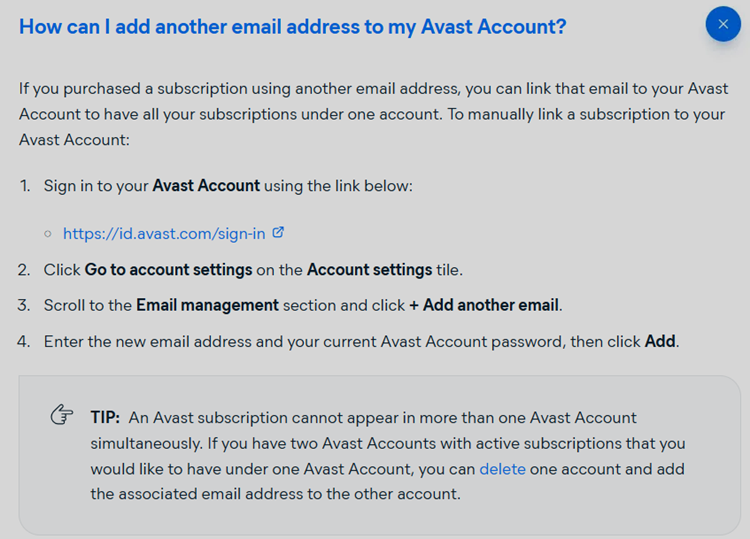Click the bold "TIP:" label
This screenshot has height=539, width=750.
point(105,417)
